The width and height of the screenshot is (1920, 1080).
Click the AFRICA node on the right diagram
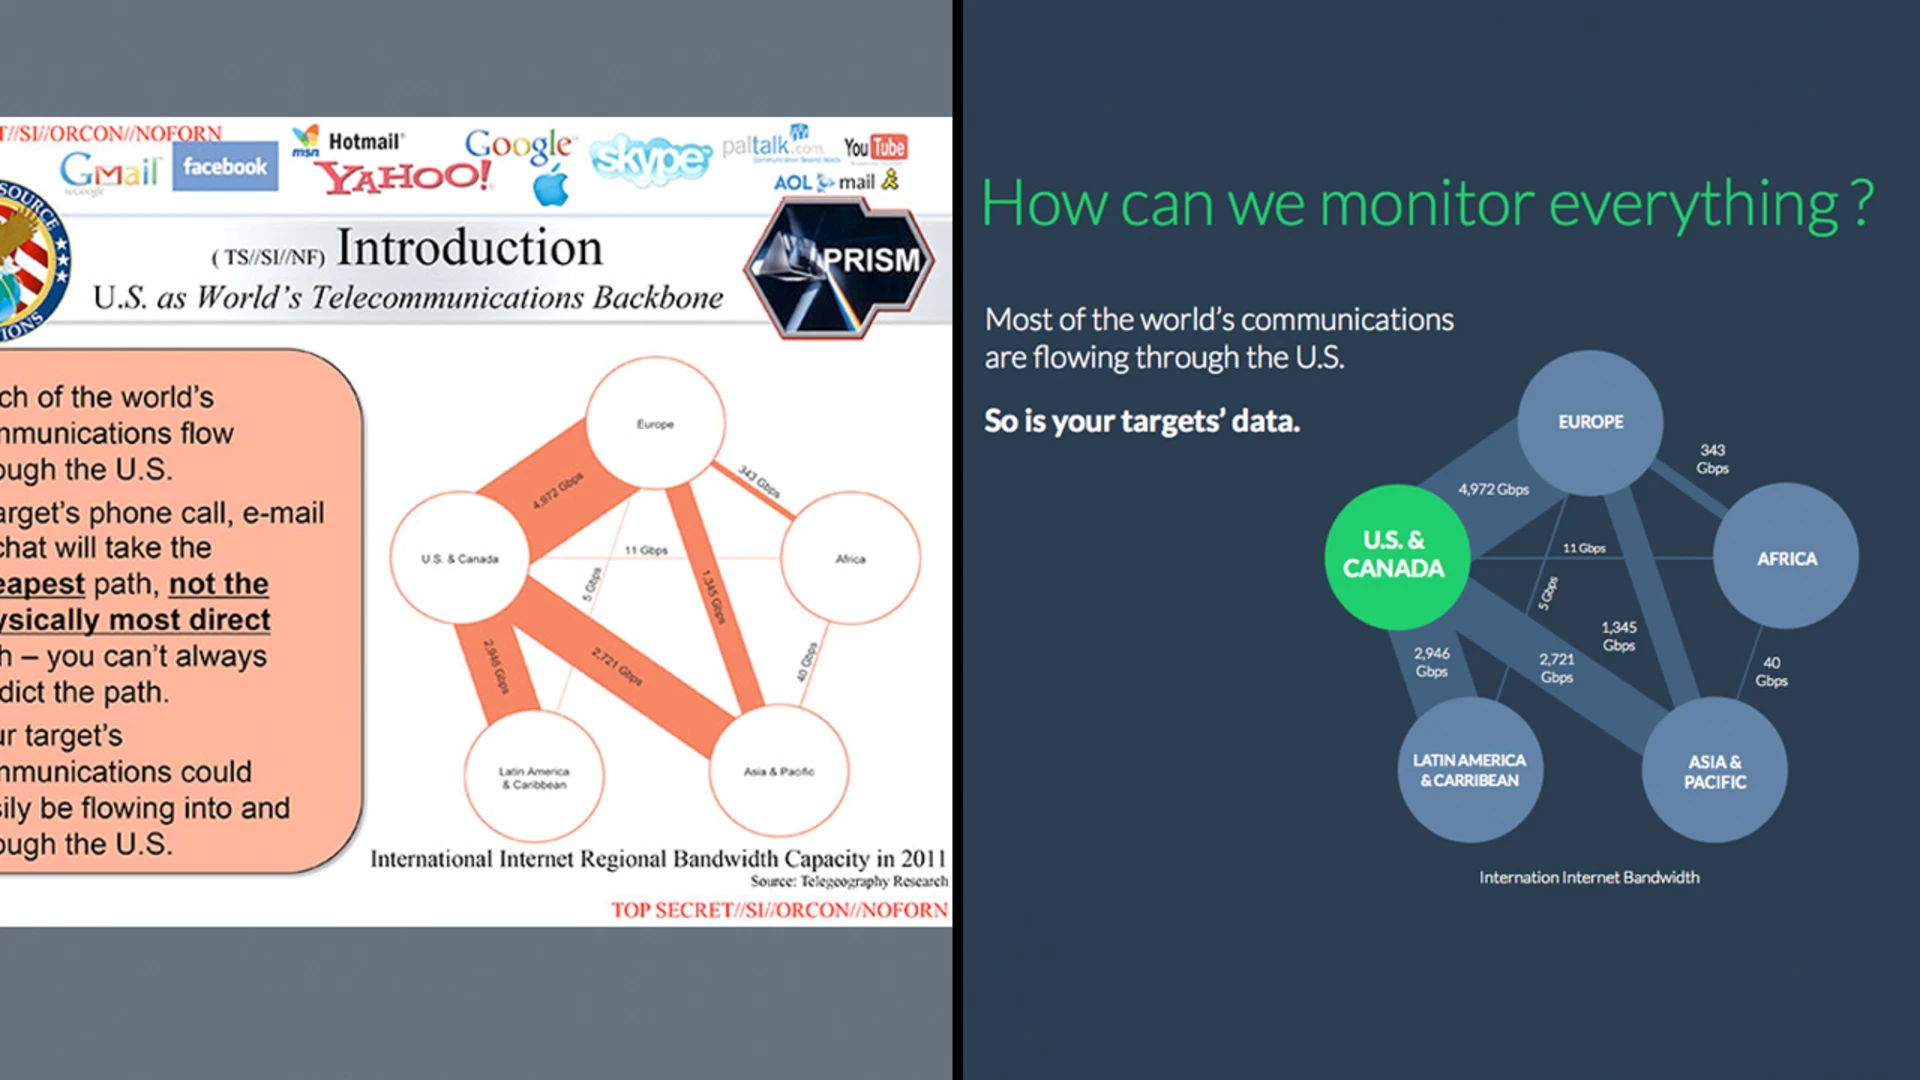point(1786,559)
